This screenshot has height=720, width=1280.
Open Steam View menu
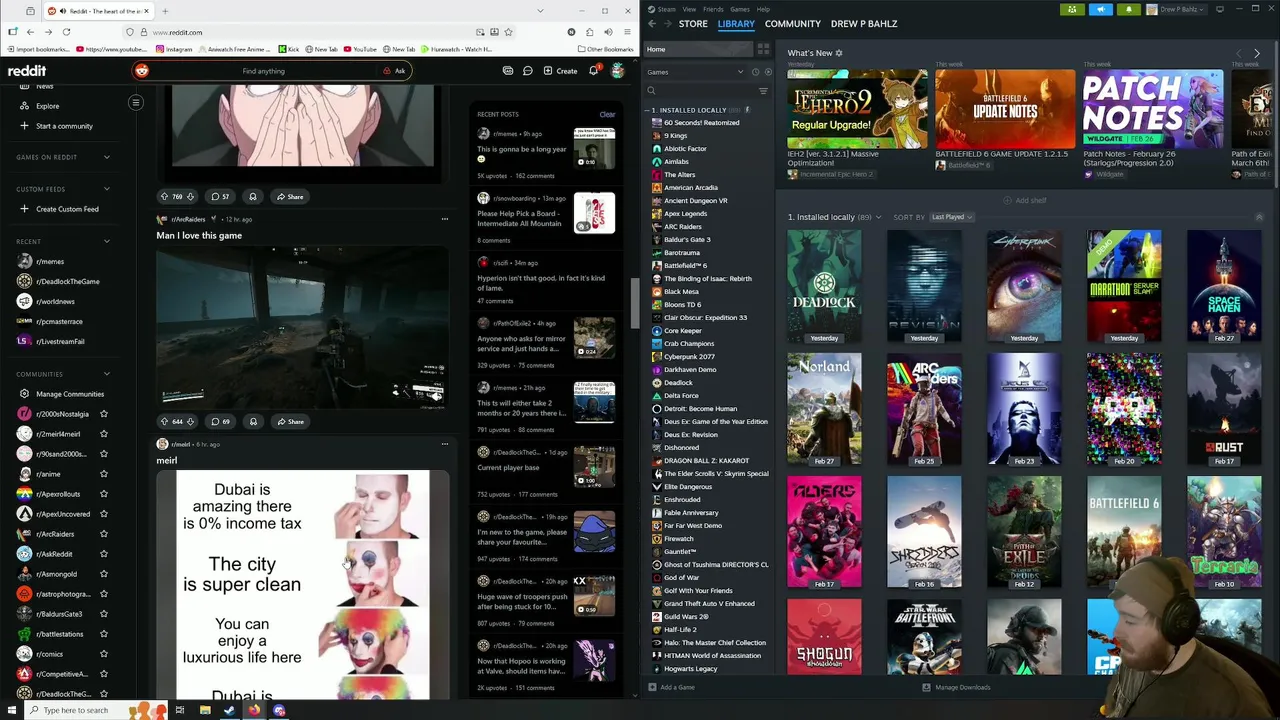coord(689,9)
